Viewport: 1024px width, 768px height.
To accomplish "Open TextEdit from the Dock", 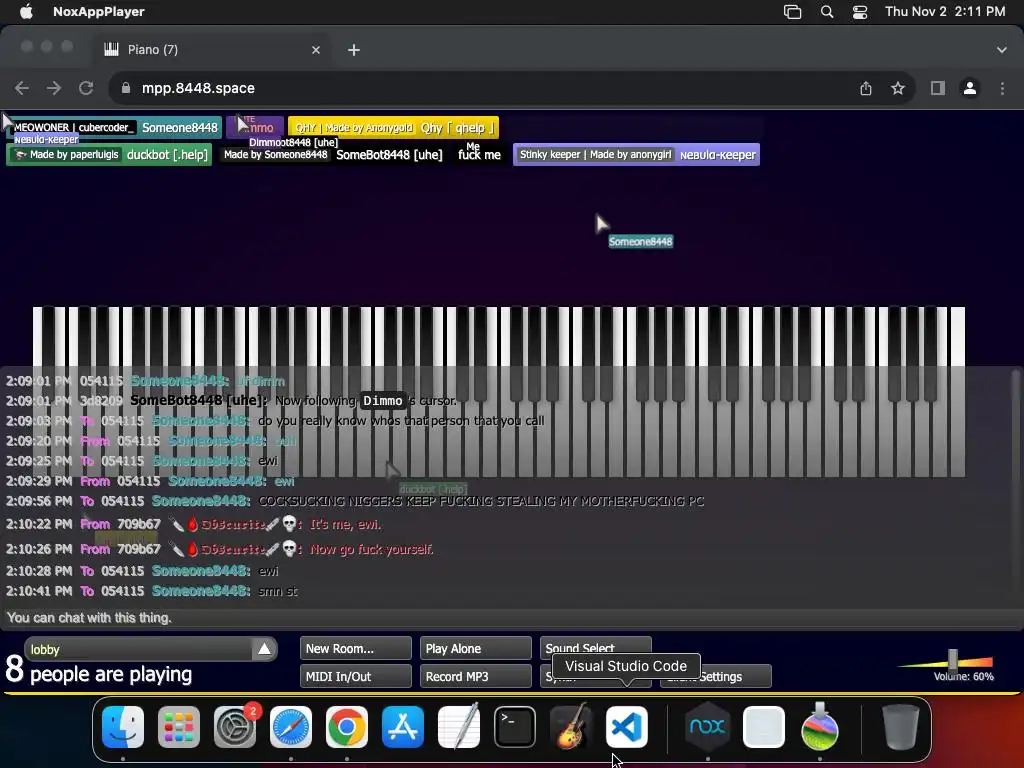I will tap(458, 727).
